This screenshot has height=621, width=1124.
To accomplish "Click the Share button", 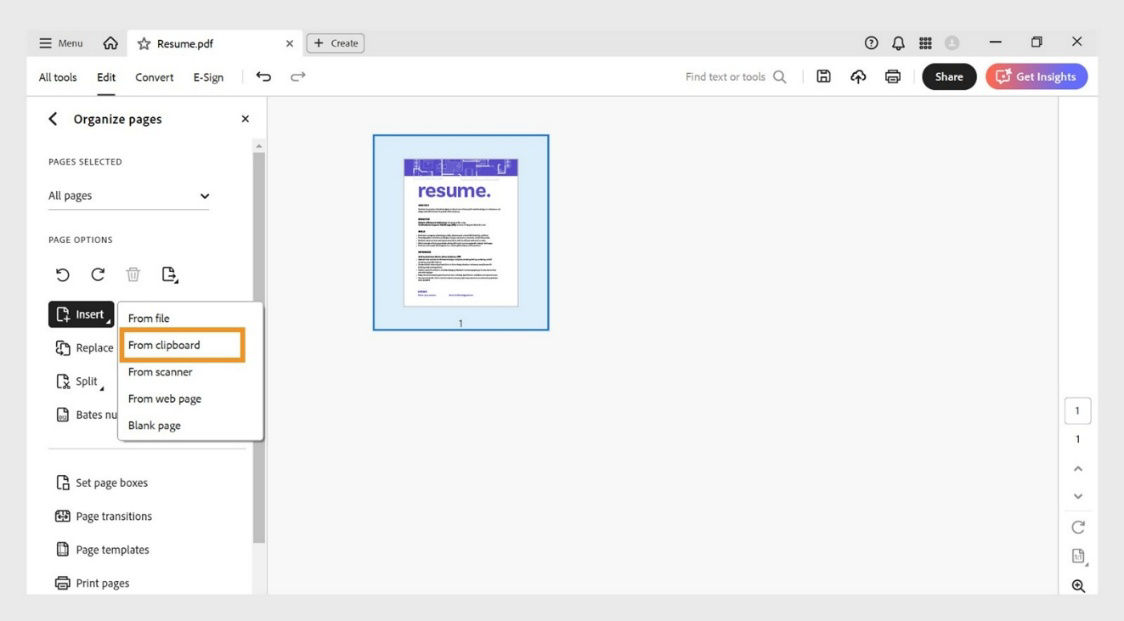I will [x=948, y=76].
